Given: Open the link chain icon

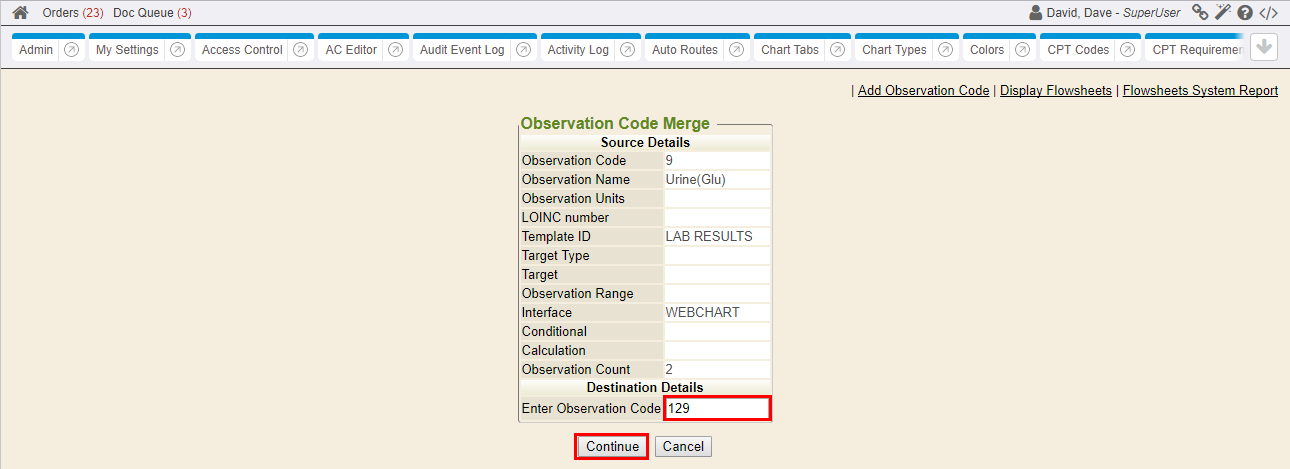Looking at the screenshot, I should click(1200, 13).
